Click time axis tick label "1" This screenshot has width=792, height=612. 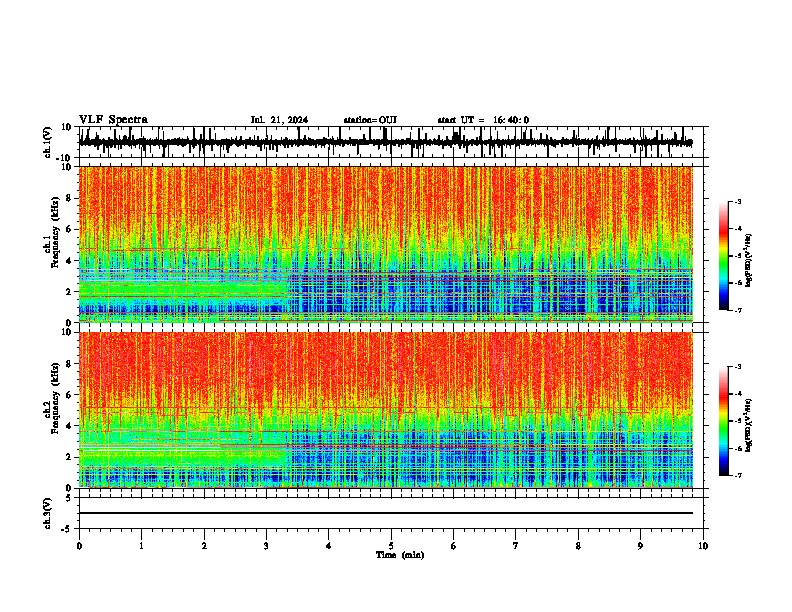click(x=141, y=546)
